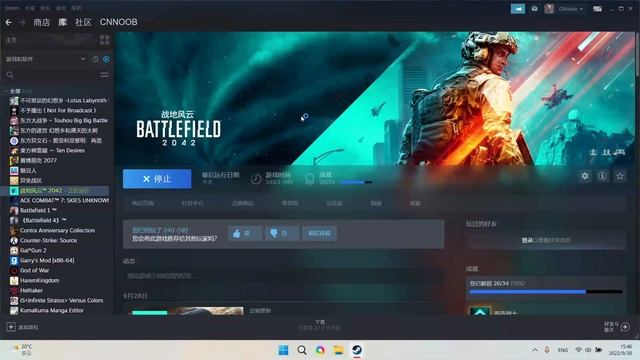The height and width of the screenshot is (360, 640).
Task: Open user avatar in top bar
Action: pyautogui.click(x=549, y=9)
